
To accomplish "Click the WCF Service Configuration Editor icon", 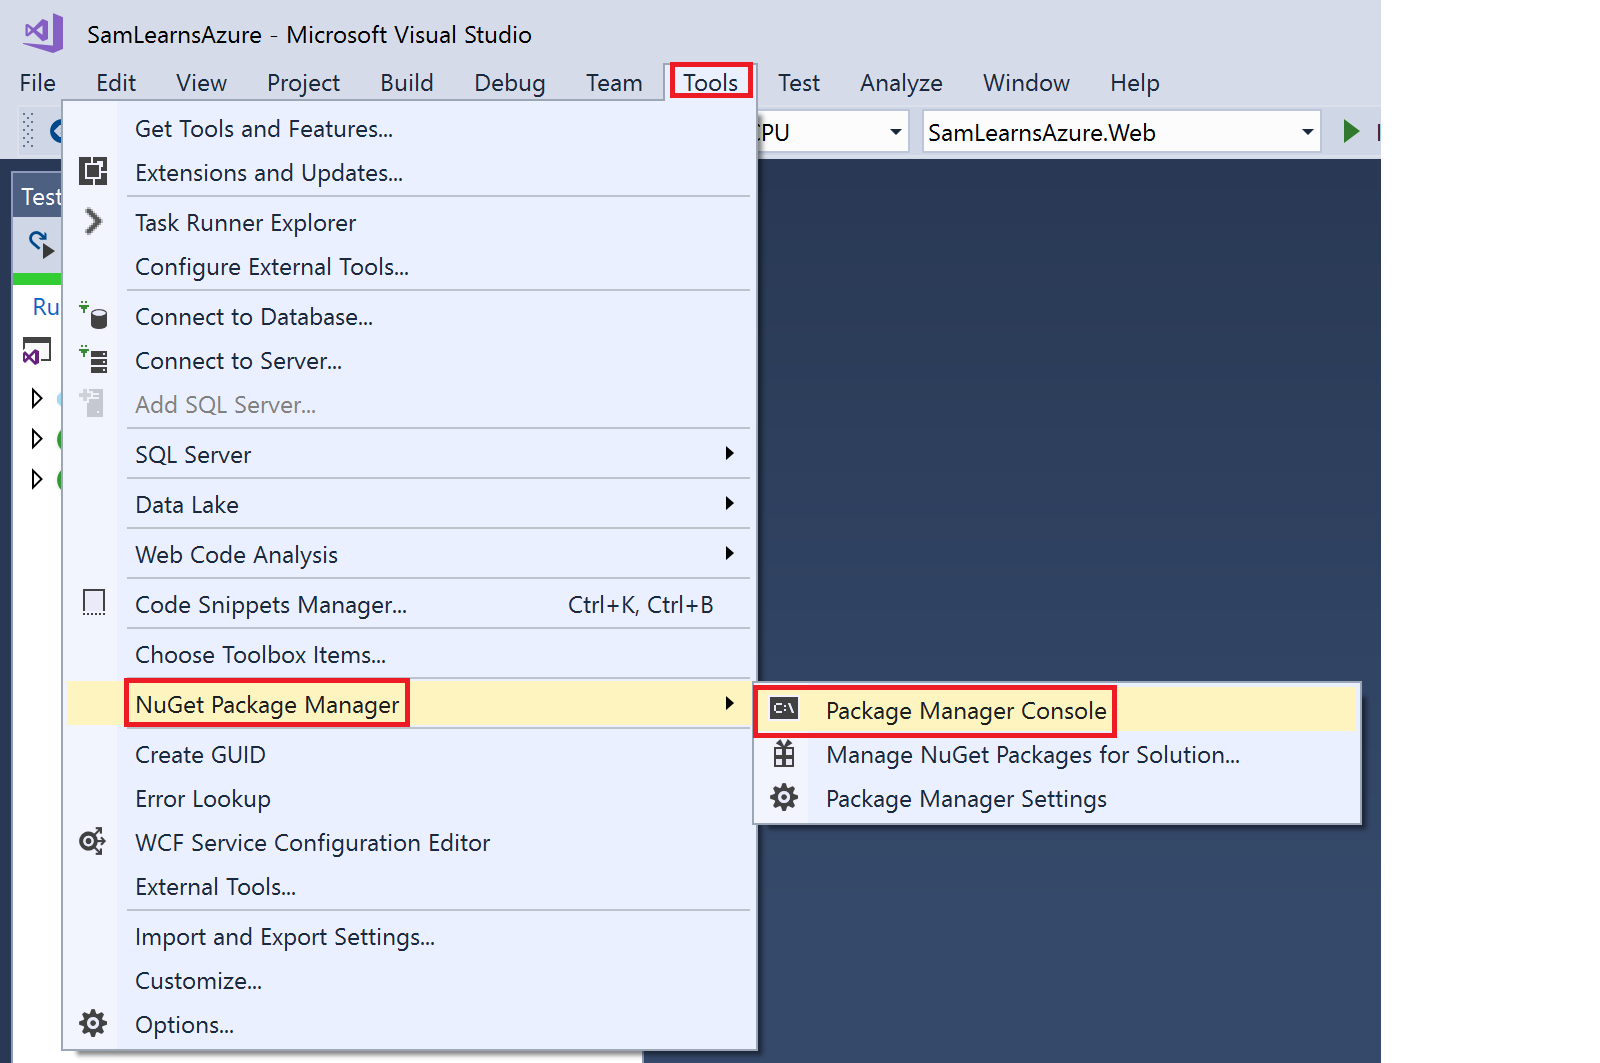I will 93,842.
